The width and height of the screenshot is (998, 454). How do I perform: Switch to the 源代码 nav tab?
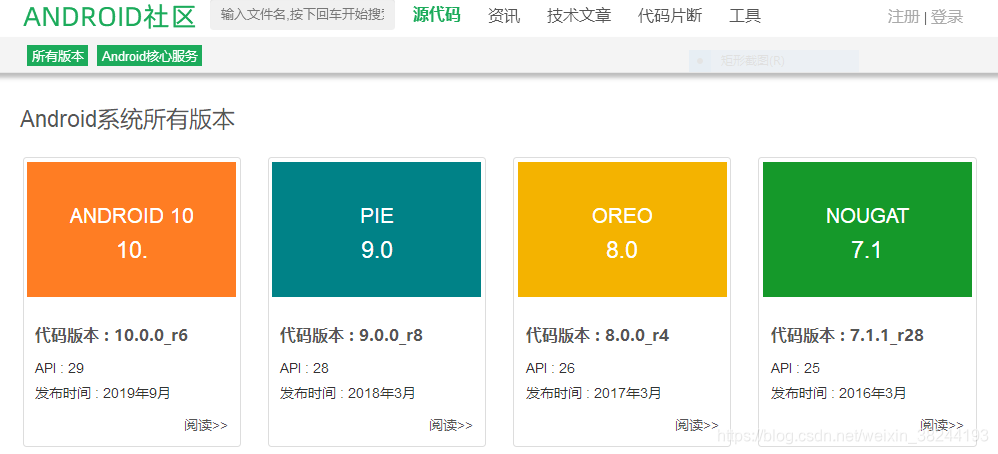[x=436, y=14]
